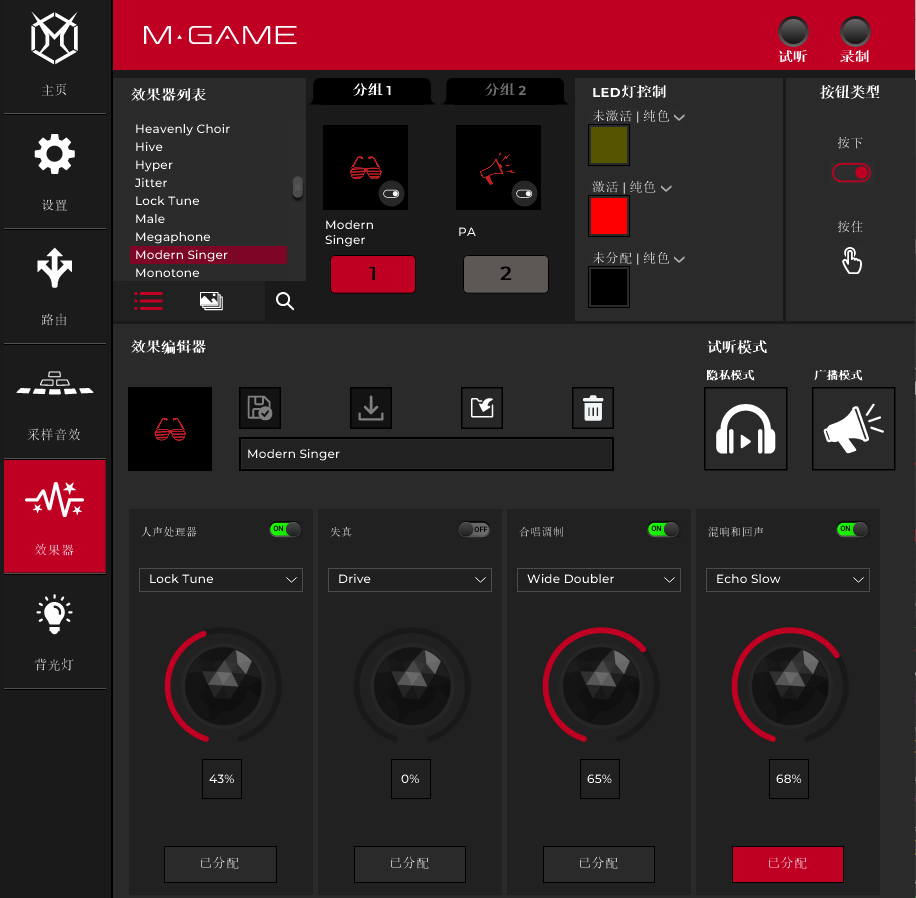Turn off 合唱调制 ON switch
Viewport: 916px width, 898px height.
click(x=663, y=529)
